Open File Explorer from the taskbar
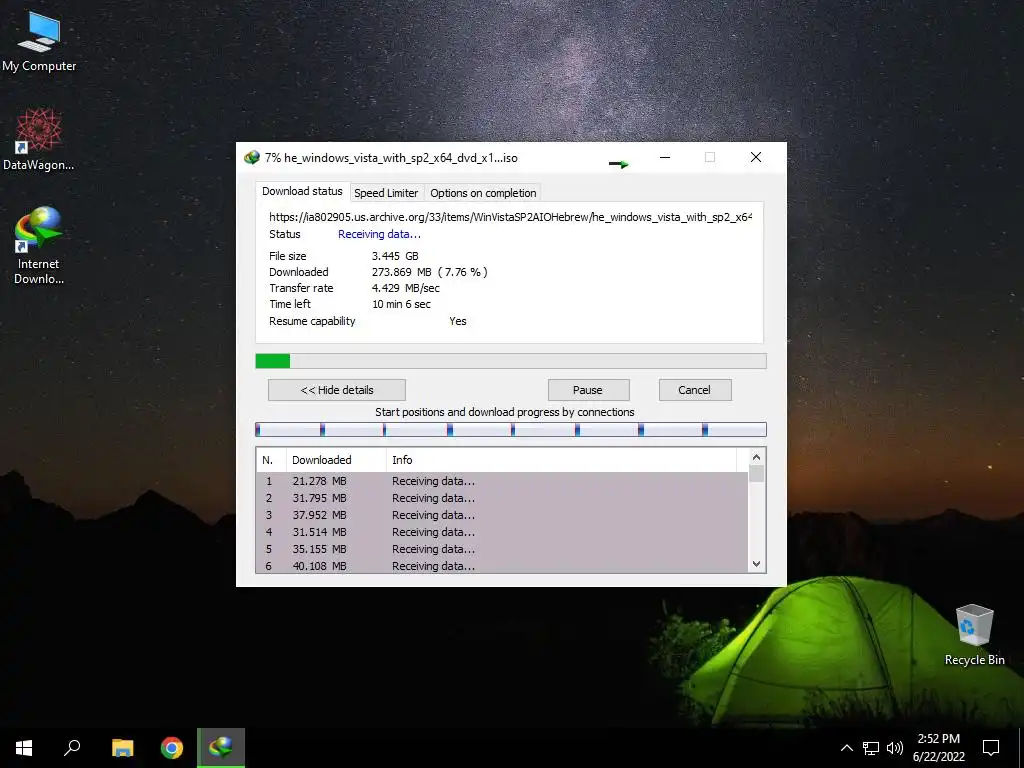This screenshot has width=1024, height=768. pos(122,748)
